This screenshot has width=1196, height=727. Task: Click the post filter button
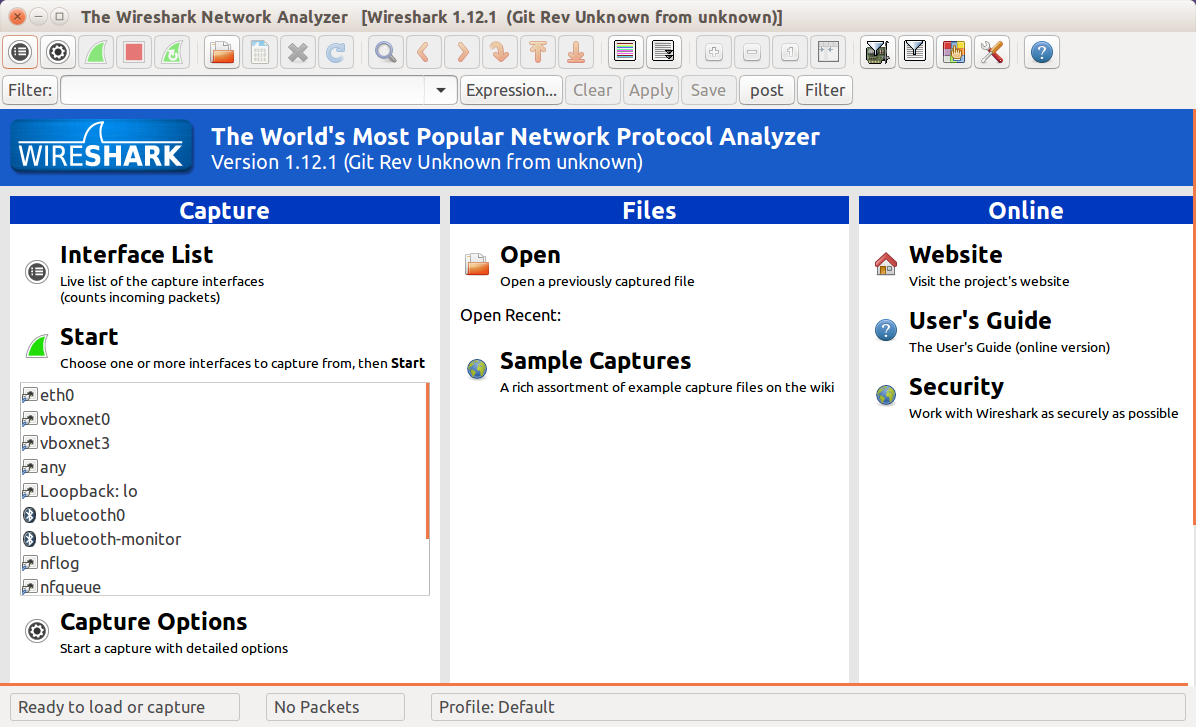point(766,90)
